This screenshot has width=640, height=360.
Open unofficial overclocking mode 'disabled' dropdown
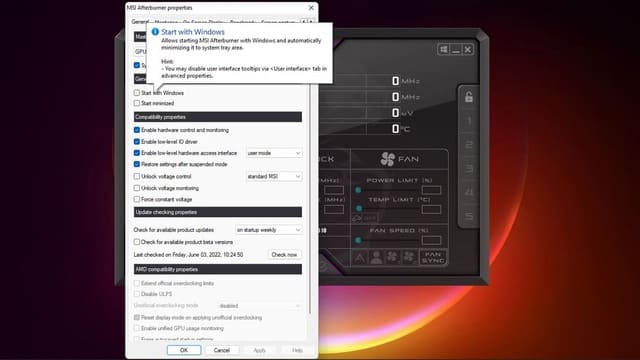tap(260, 306)
